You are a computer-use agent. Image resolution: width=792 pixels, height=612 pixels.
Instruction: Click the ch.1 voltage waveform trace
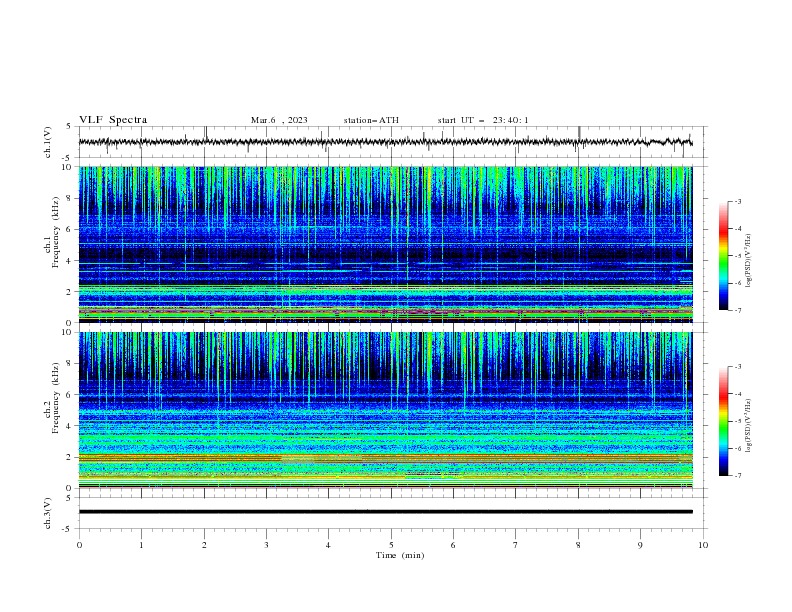(x=385, y=142)
